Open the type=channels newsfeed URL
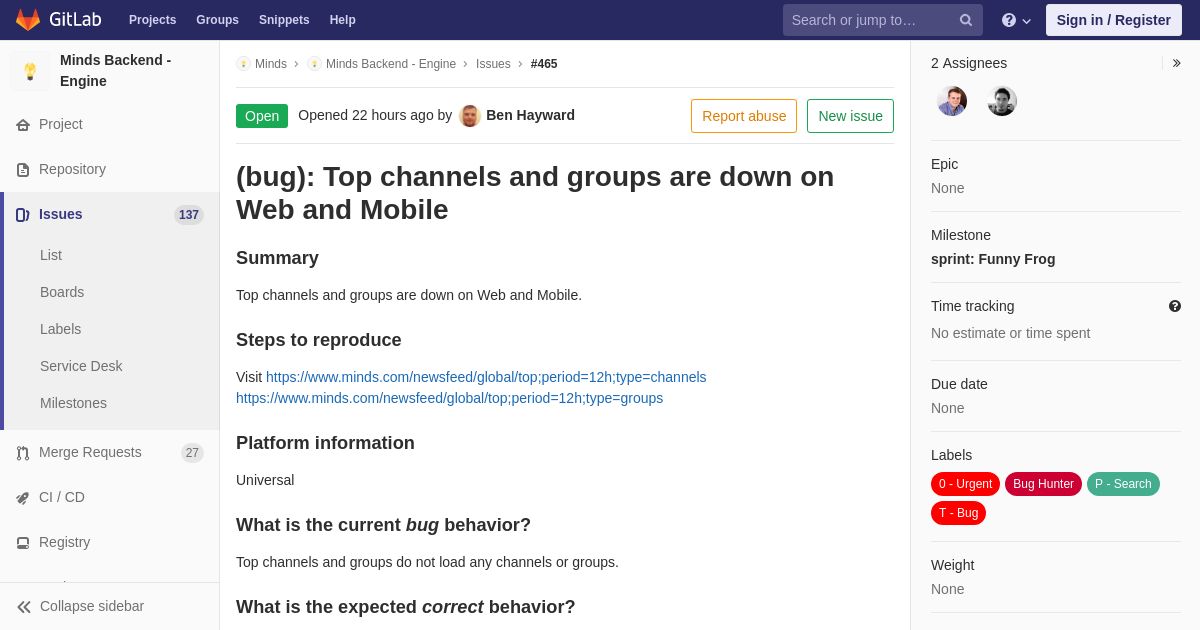 pos(486,378)
